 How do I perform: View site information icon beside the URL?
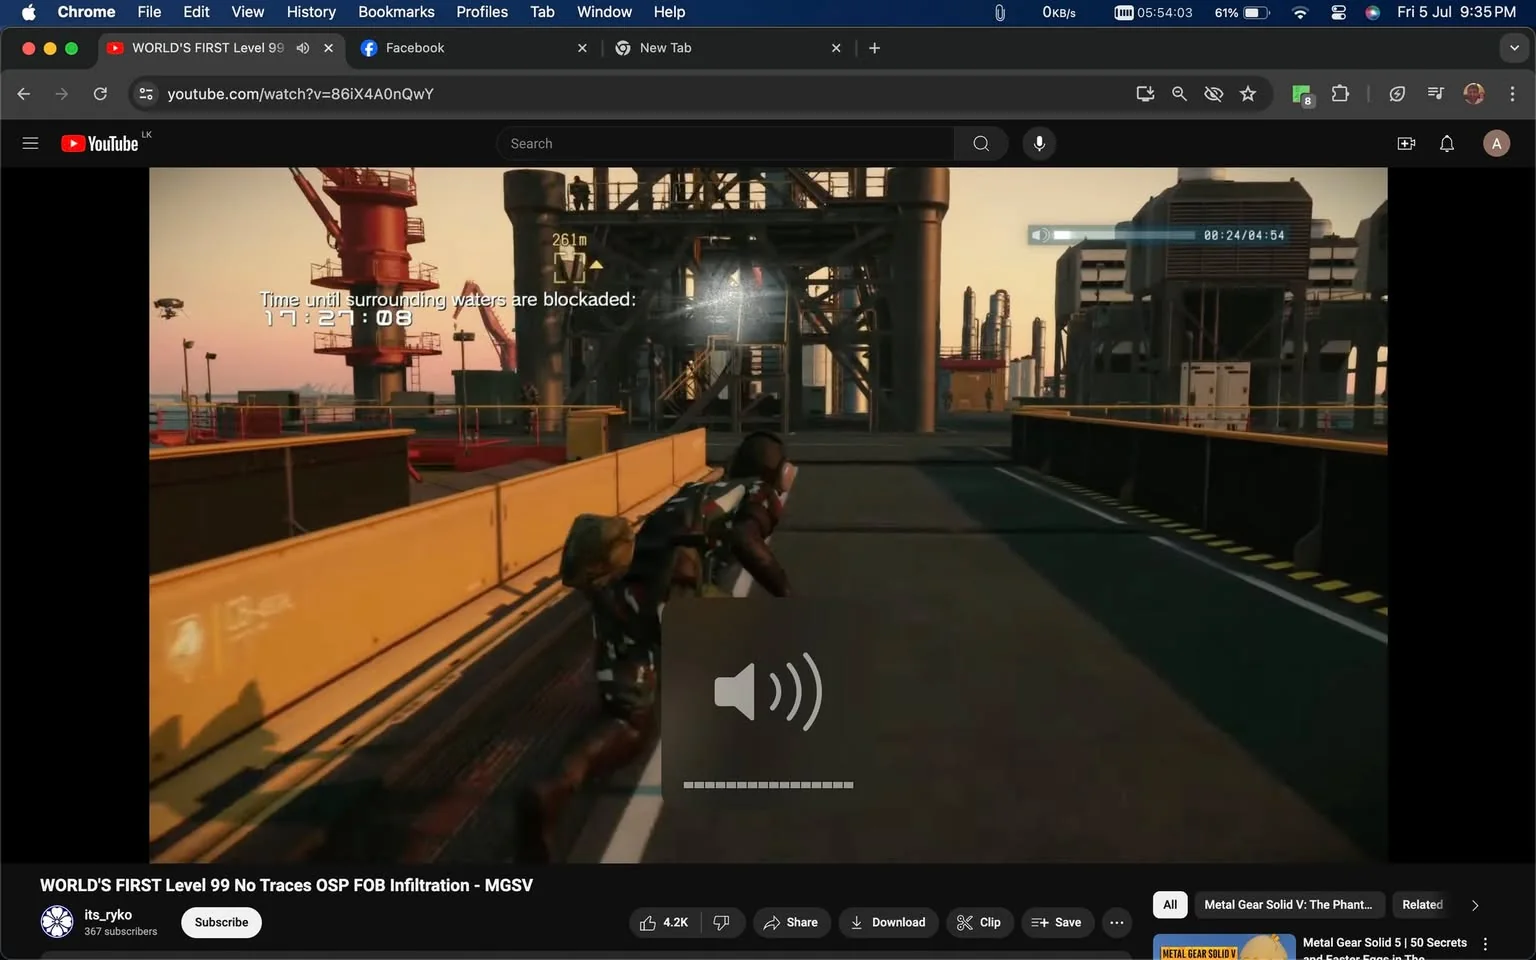(146, 93)
